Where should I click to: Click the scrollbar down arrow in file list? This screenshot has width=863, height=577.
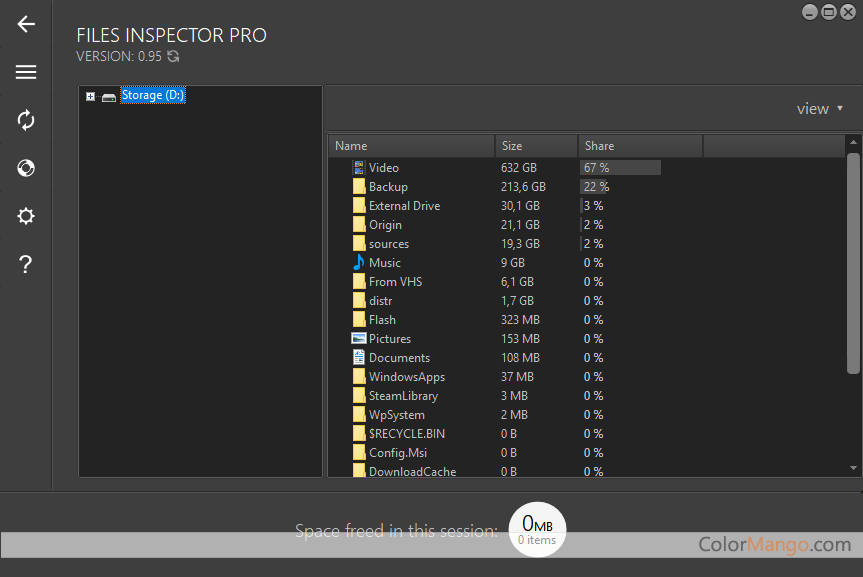pyautogui.click(x=853, y=467)
